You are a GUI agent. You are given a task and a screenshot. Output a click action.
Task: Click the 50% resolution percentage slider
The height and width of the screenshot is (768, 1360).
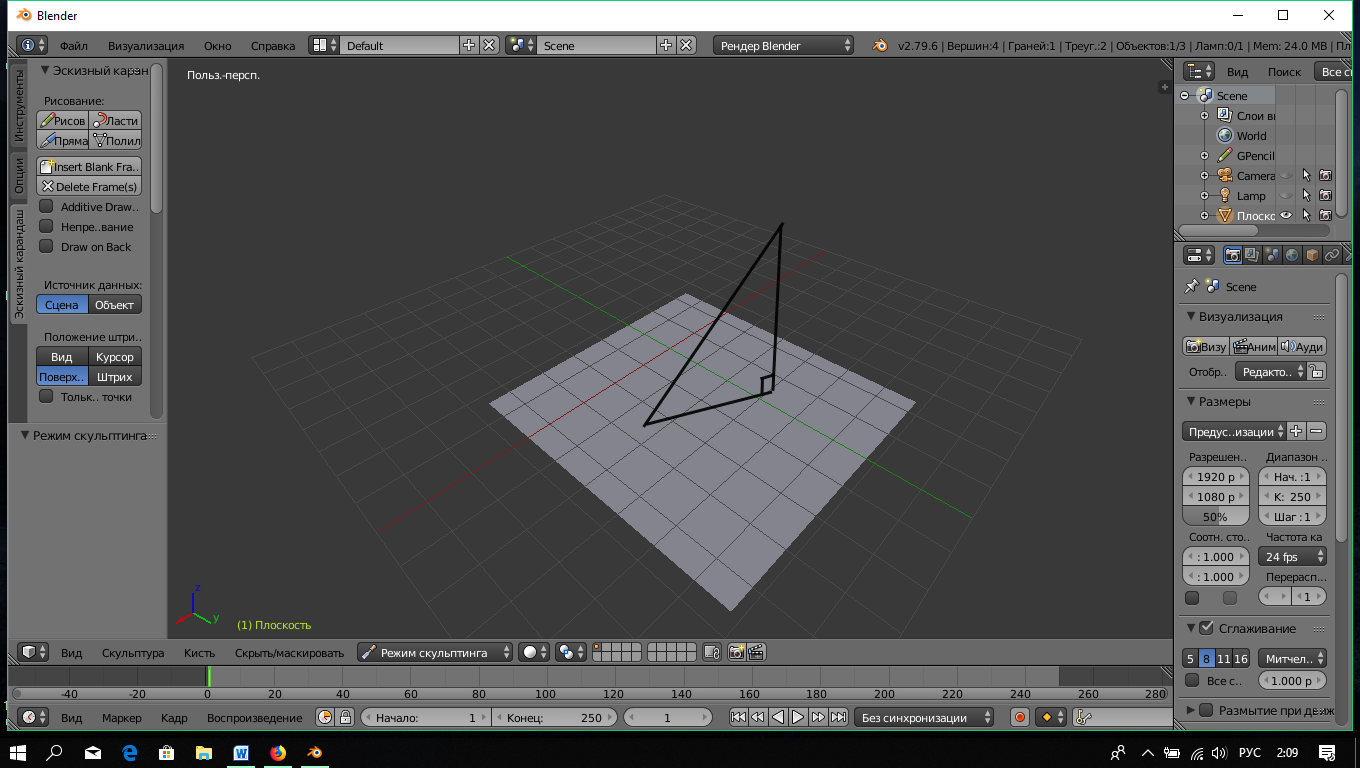point(1215,517)
